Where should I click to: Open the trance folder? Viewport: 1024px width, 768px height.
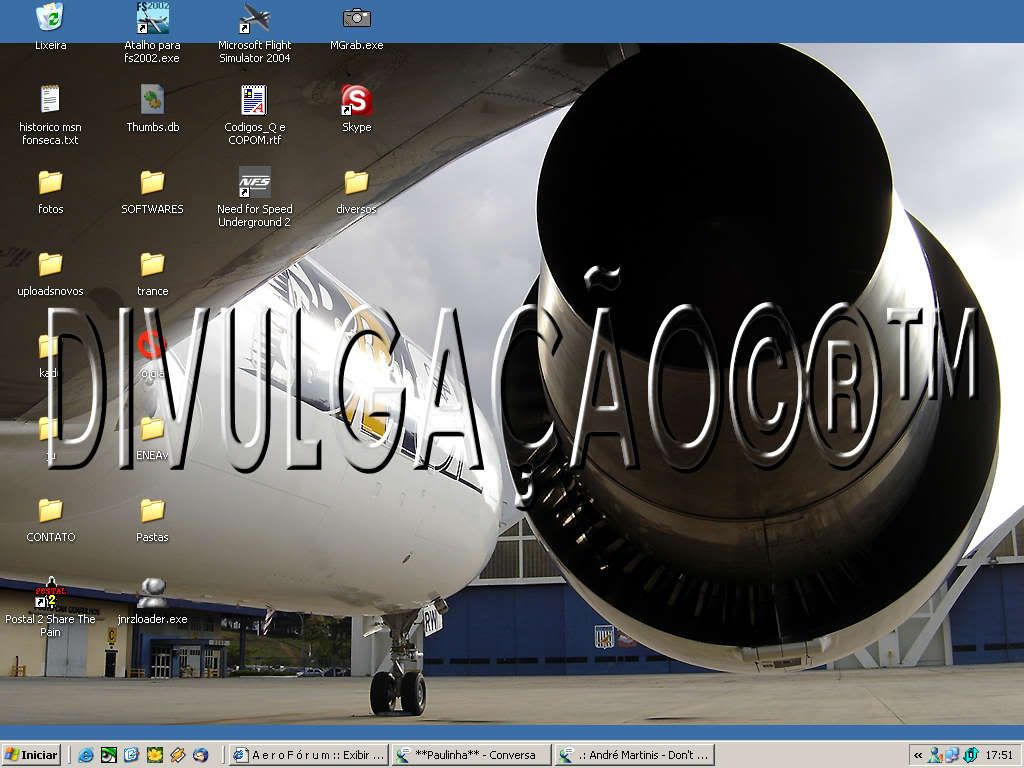[x=152, y=264]
